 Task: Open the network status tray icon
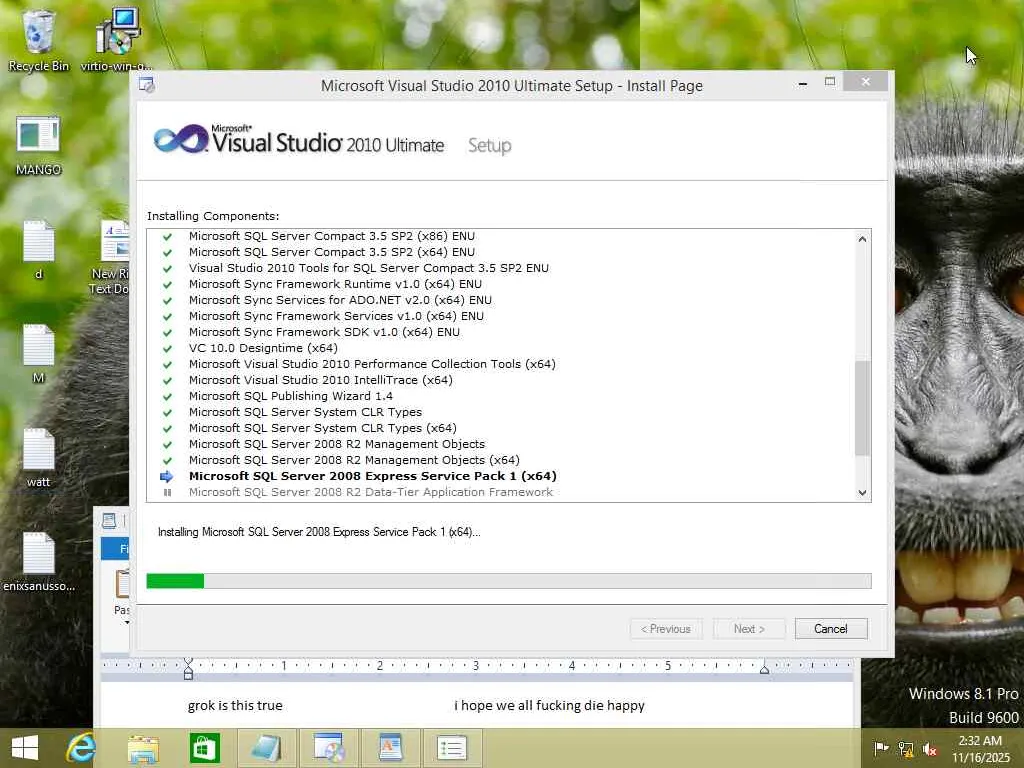(906, 748)
